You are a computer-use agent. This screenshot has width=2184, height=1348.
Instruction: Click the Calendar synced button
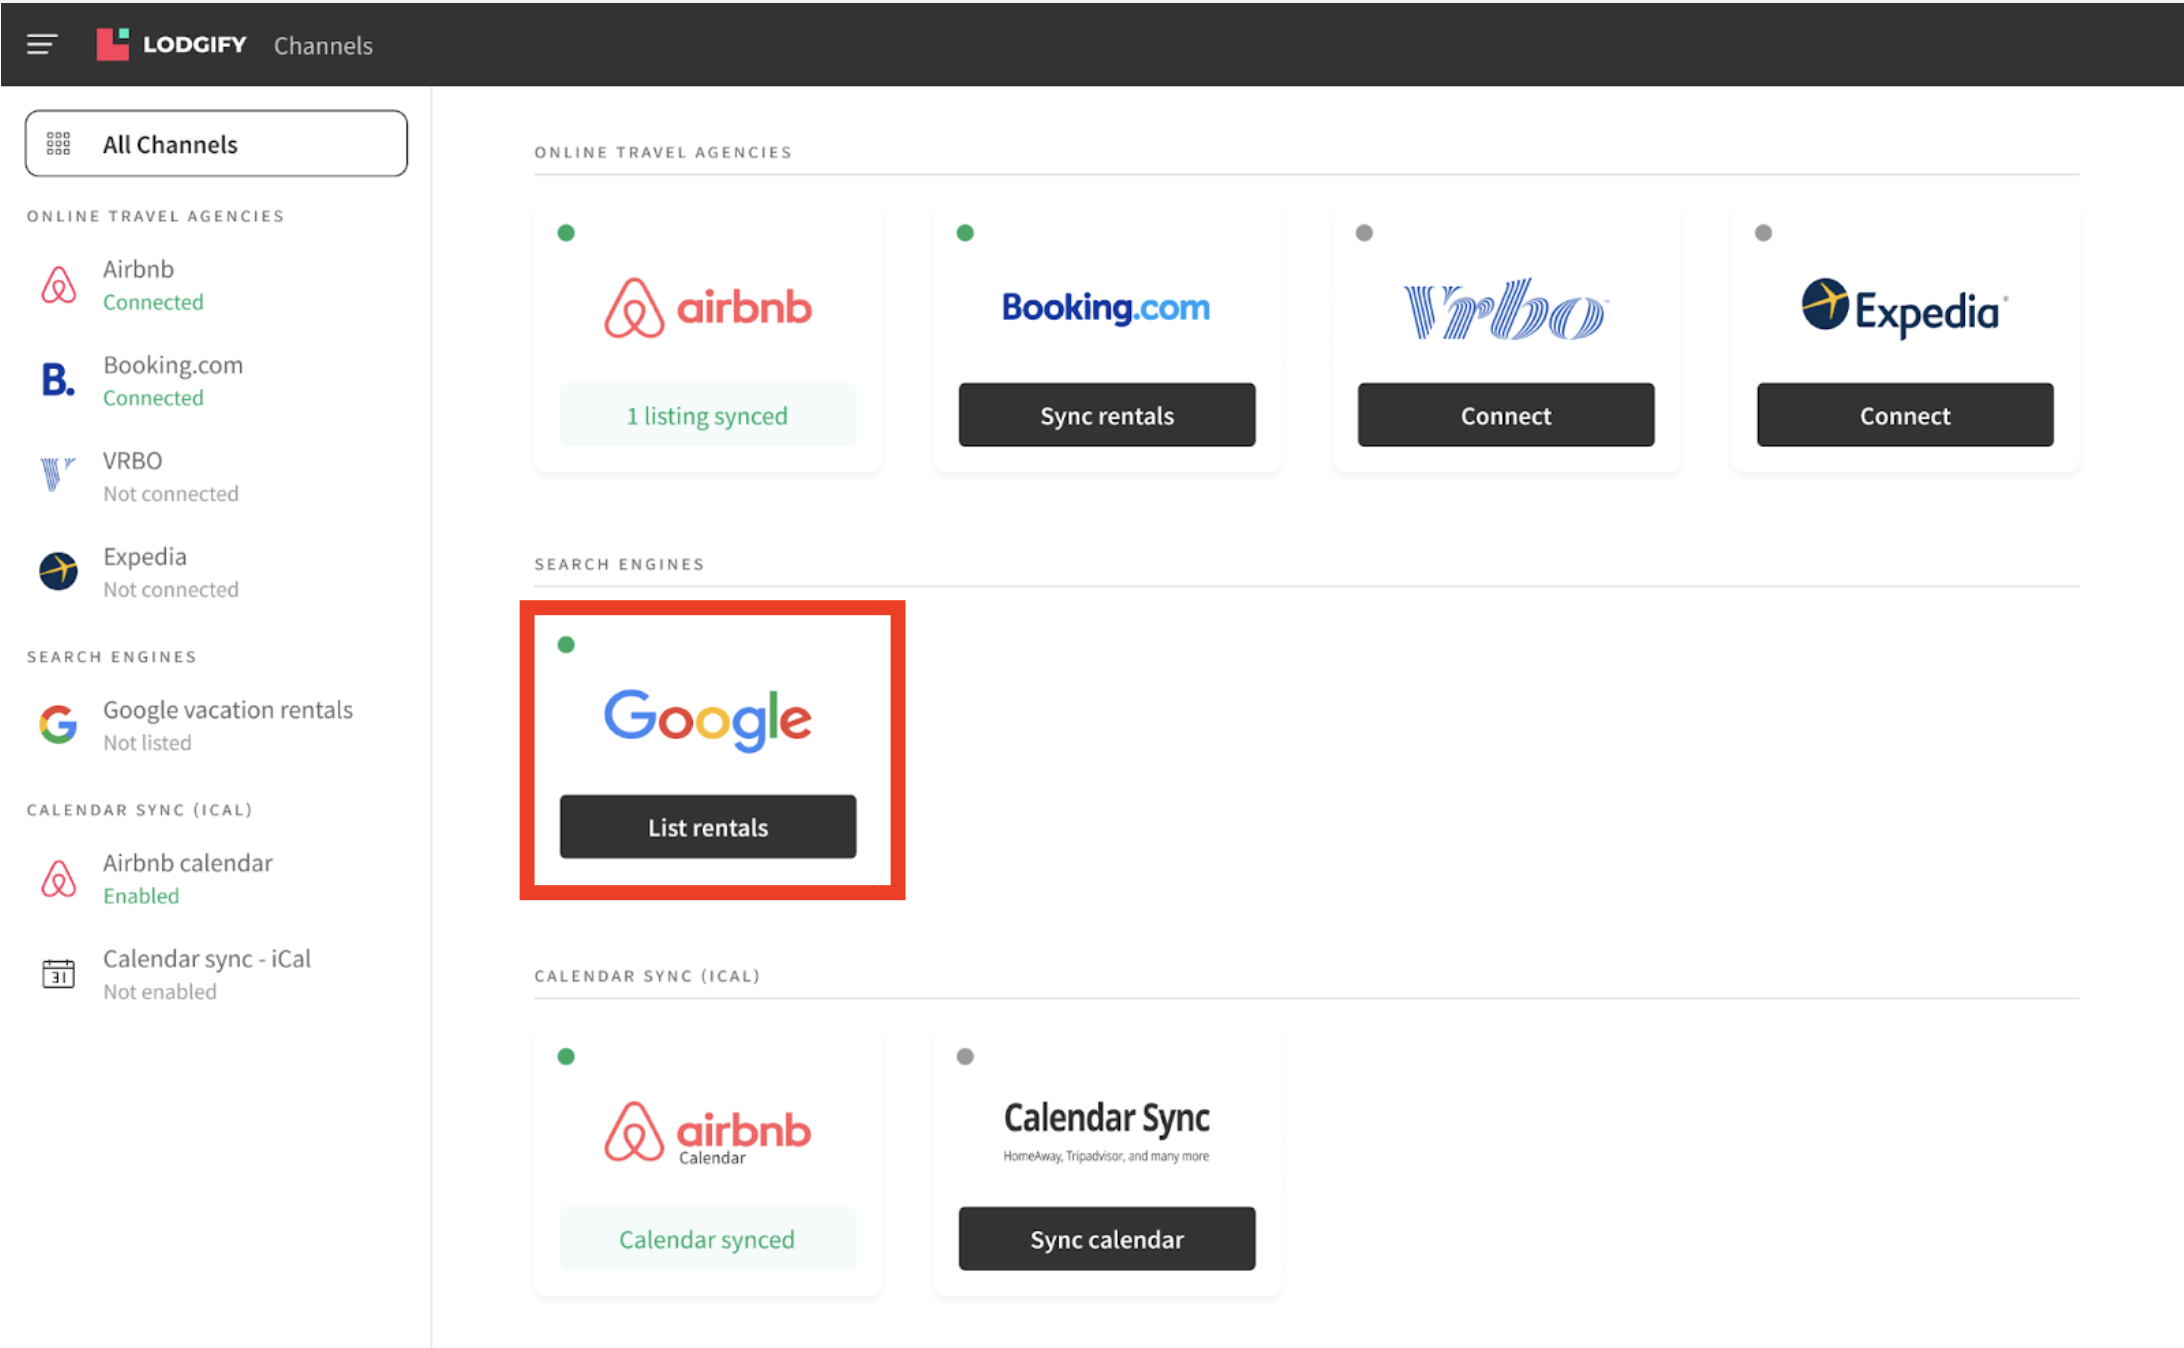point(708,1239)
